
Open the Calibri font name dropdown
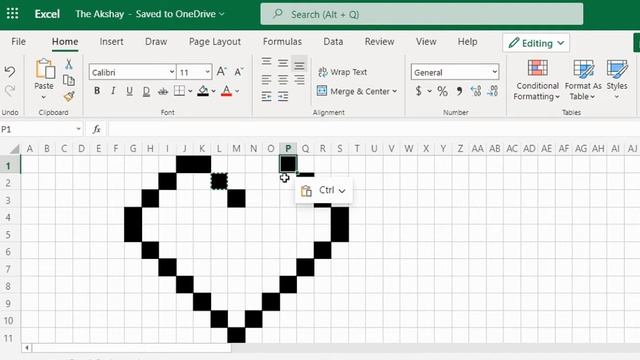172,72
